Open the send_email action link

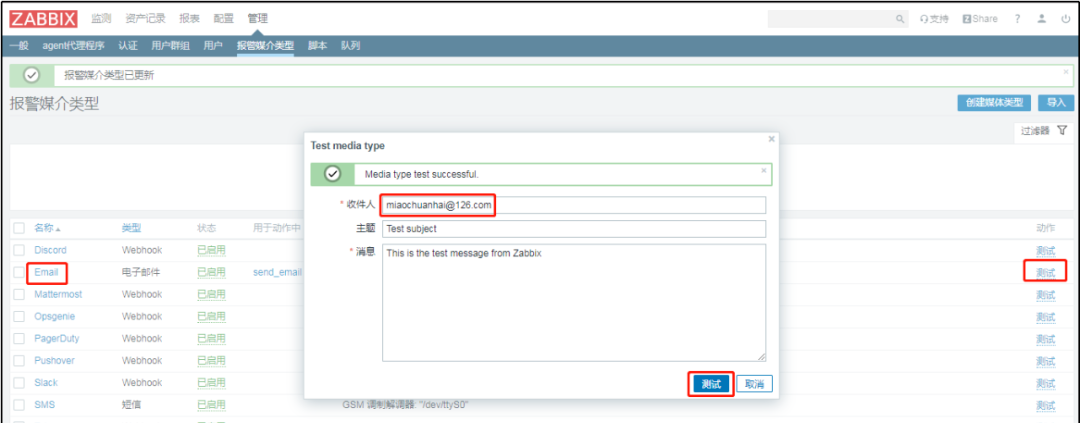click(278, 272)
